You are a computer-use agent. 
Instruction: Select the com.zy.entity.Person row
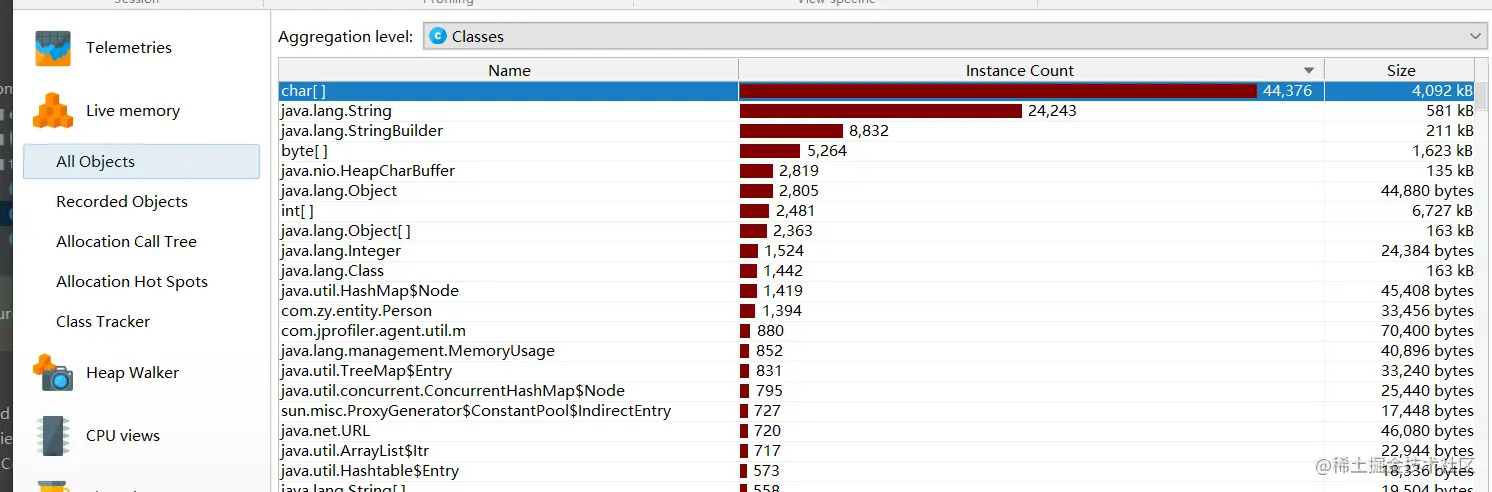coord(878,311)
